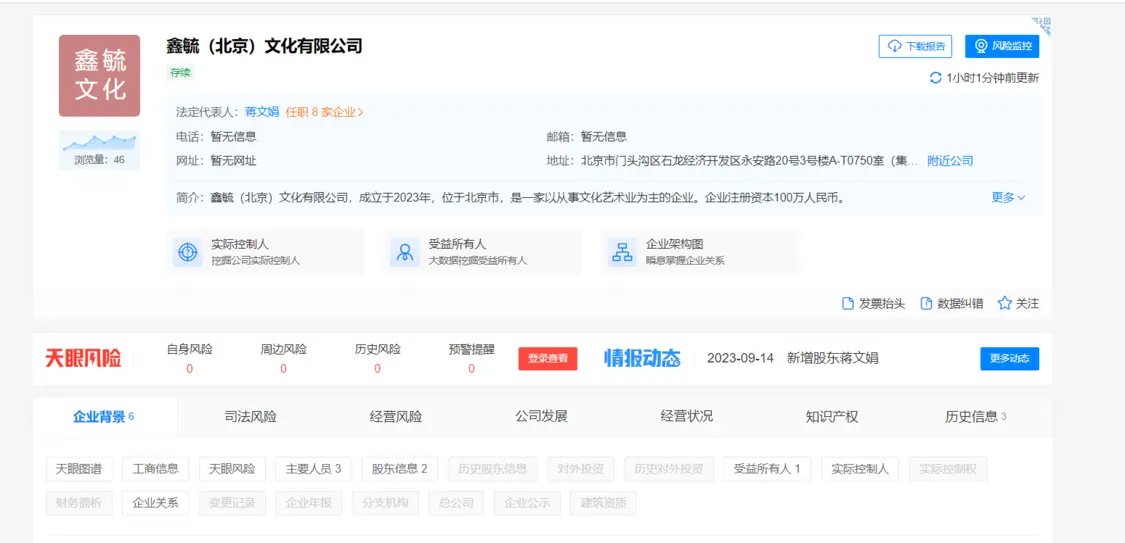Viewport: 1125px width, 543px height.
Task: Open 周边风险 count
Action: 283,369
